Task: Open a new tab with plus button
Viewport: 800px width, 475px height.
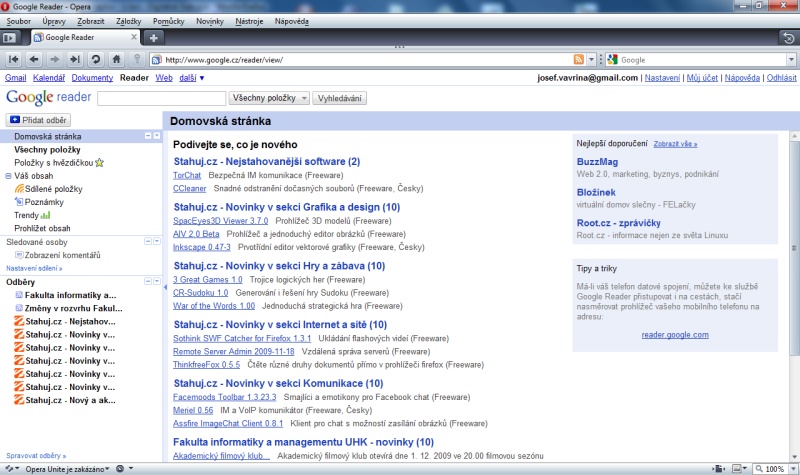Action: [x=154, y=38]
